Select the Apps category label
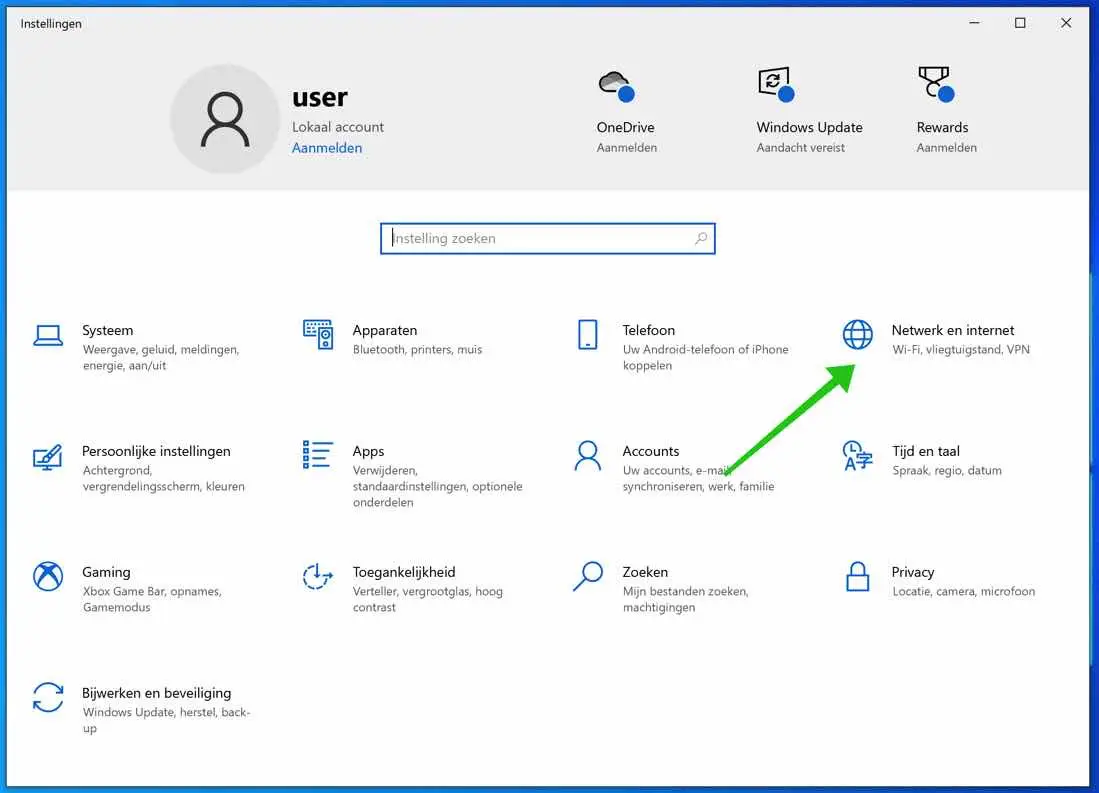1099x793 pixels. (x=368, y=452)
